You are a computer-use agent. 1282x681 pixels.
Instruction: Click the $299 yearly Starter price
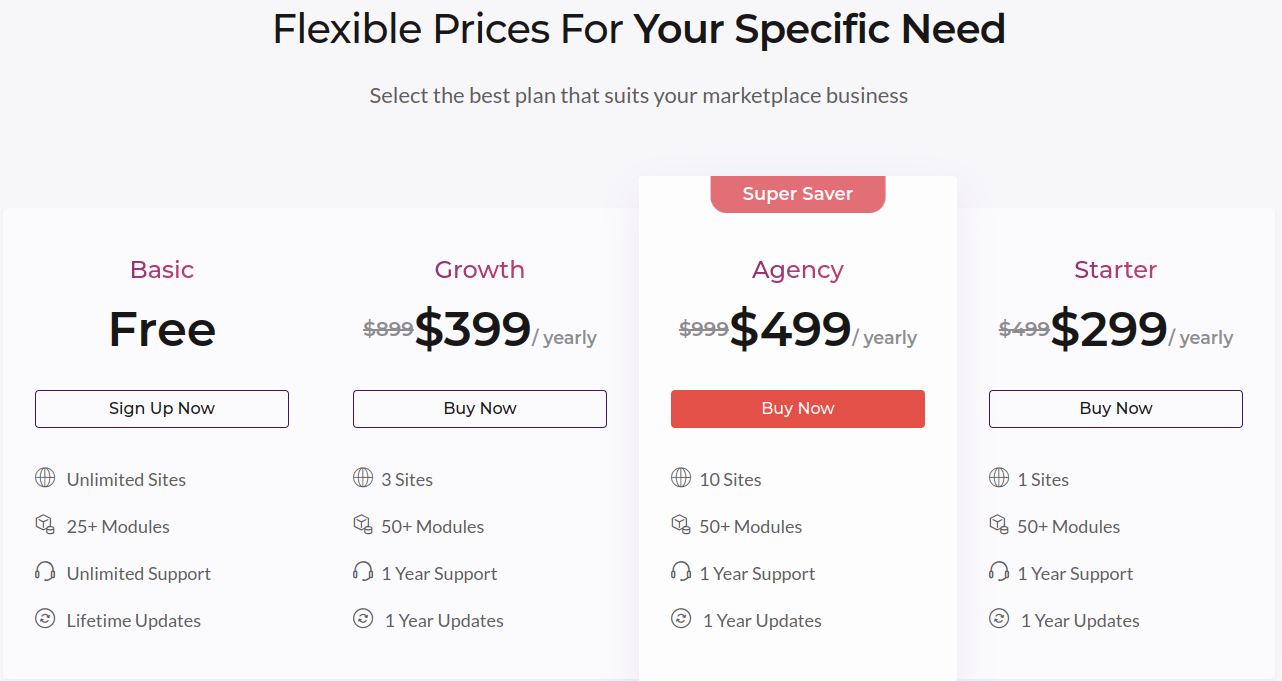tap(1108, 330)
